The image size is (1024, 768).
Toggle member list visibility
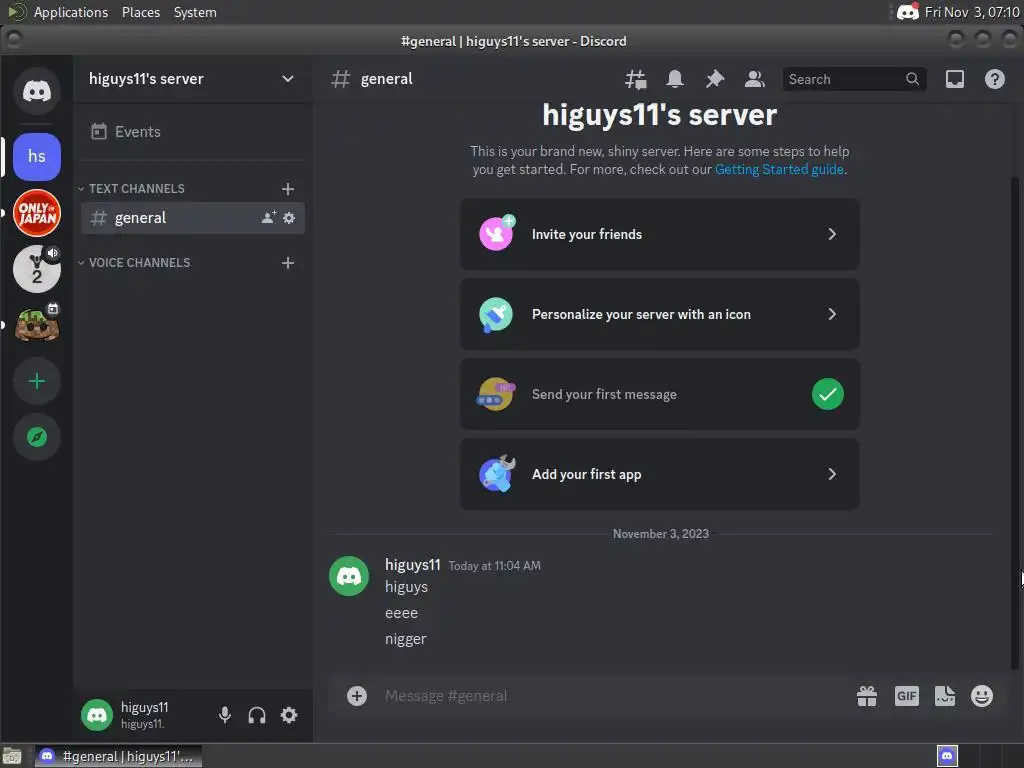(754, 79)
